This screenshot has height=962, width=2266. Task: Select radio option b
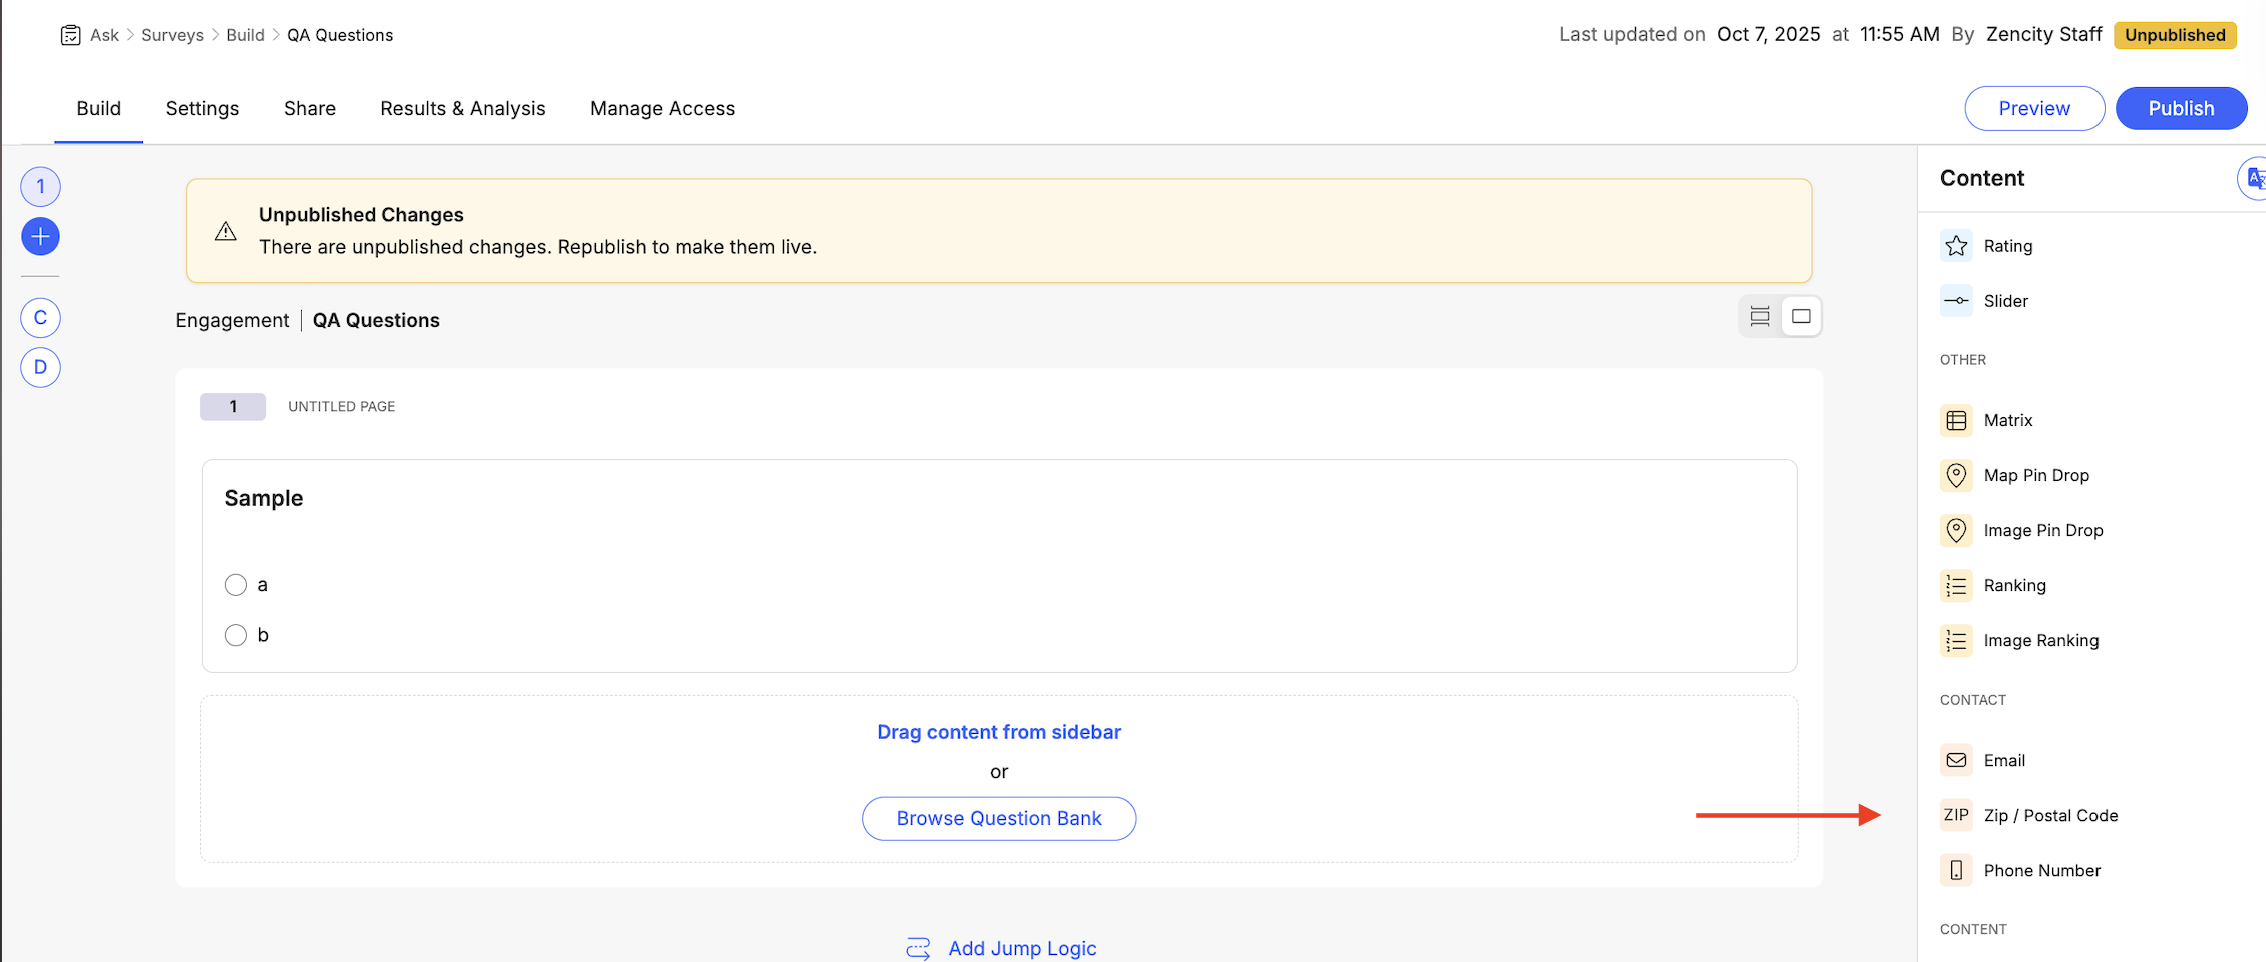tap(236, 635)
